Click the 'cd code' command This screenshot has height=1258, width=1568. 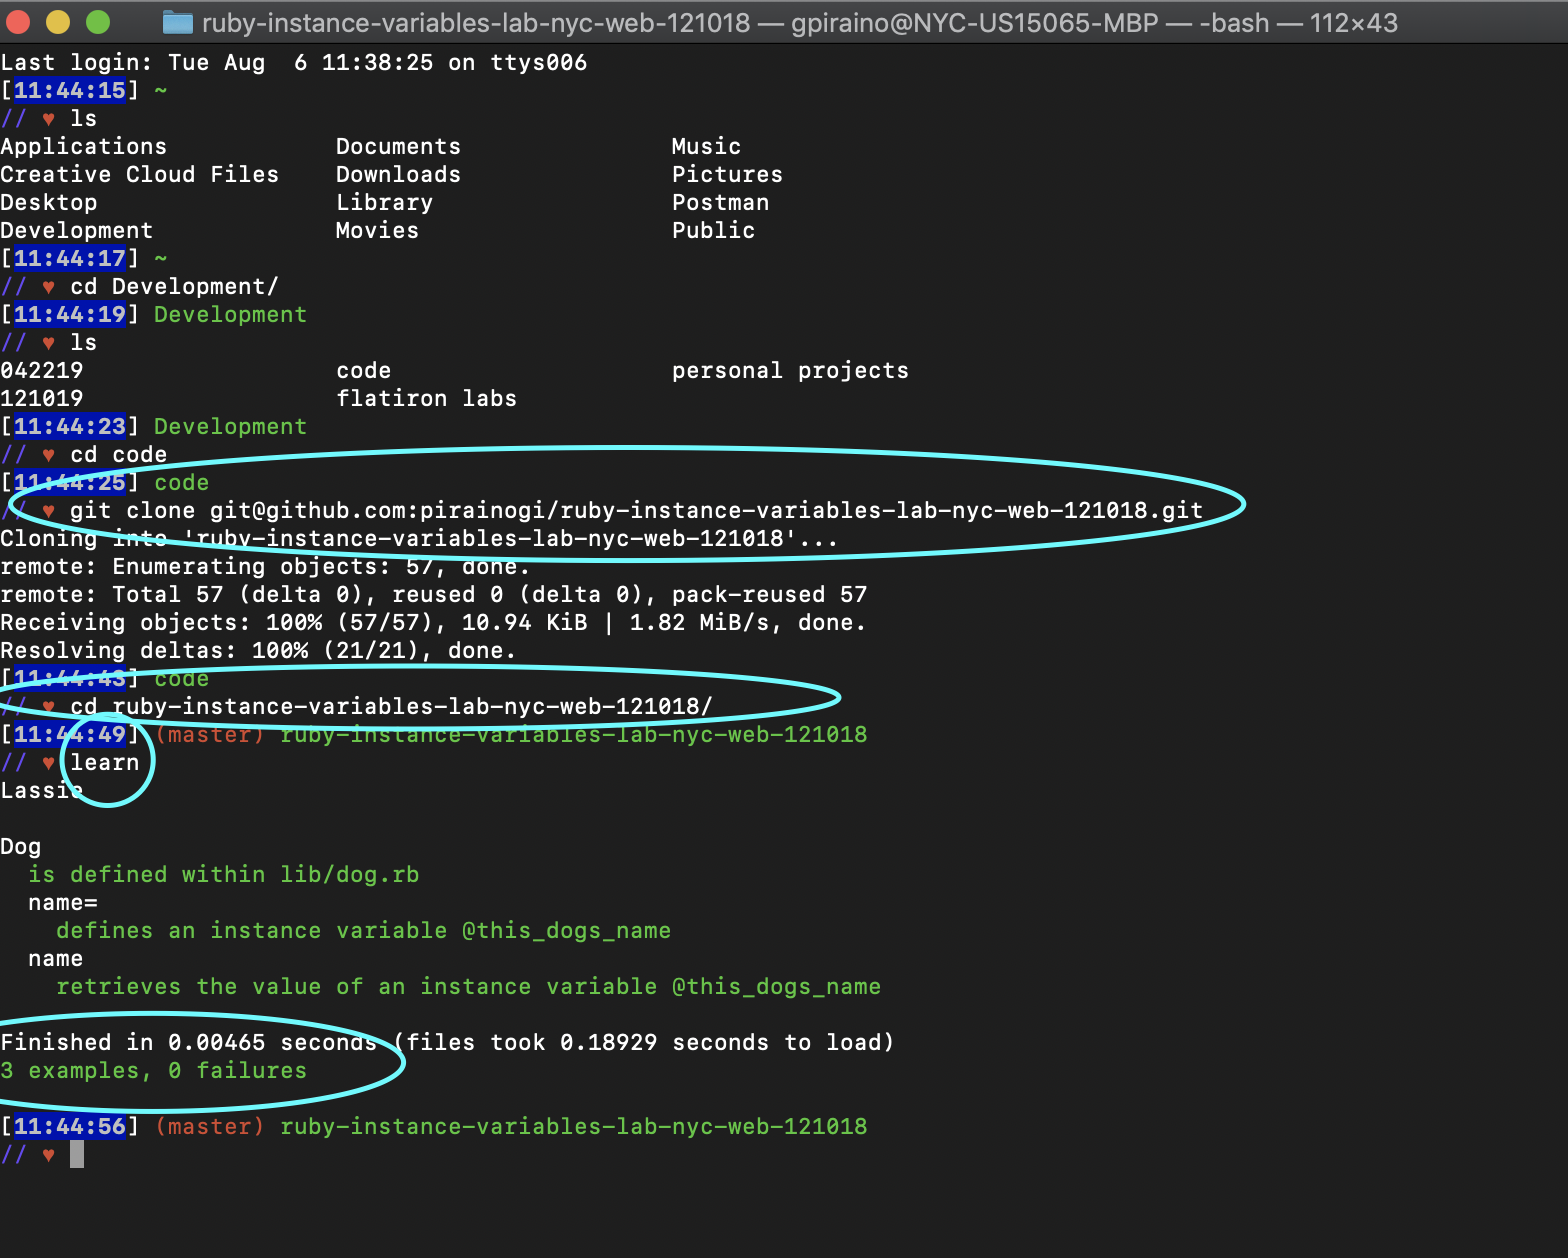[x=119, y=454]
